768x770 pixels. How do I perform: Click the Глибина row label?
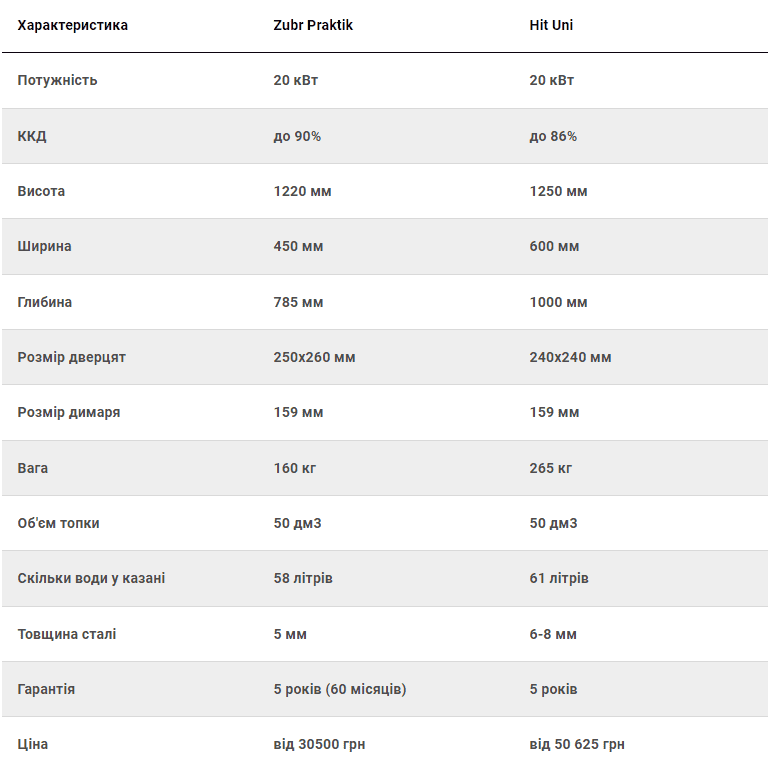[x=45, y=302]
